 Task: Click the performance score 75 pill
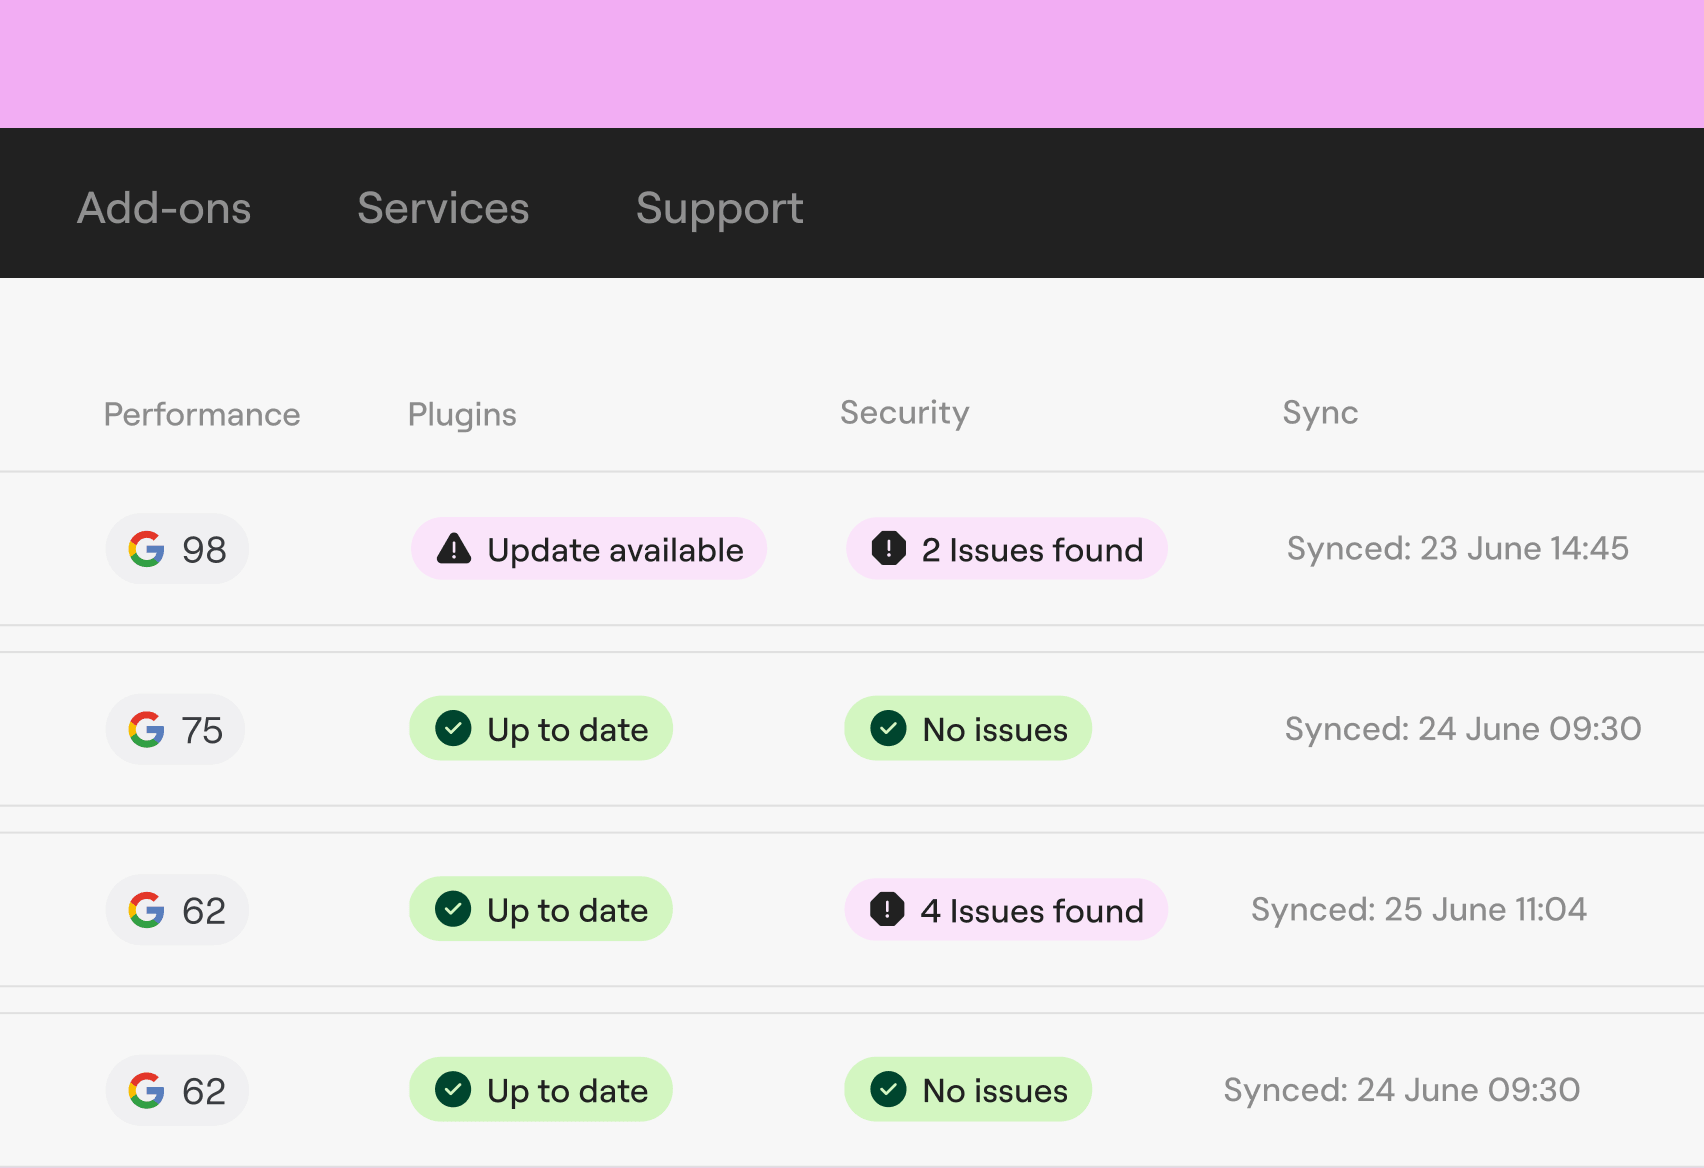[175, 730]
